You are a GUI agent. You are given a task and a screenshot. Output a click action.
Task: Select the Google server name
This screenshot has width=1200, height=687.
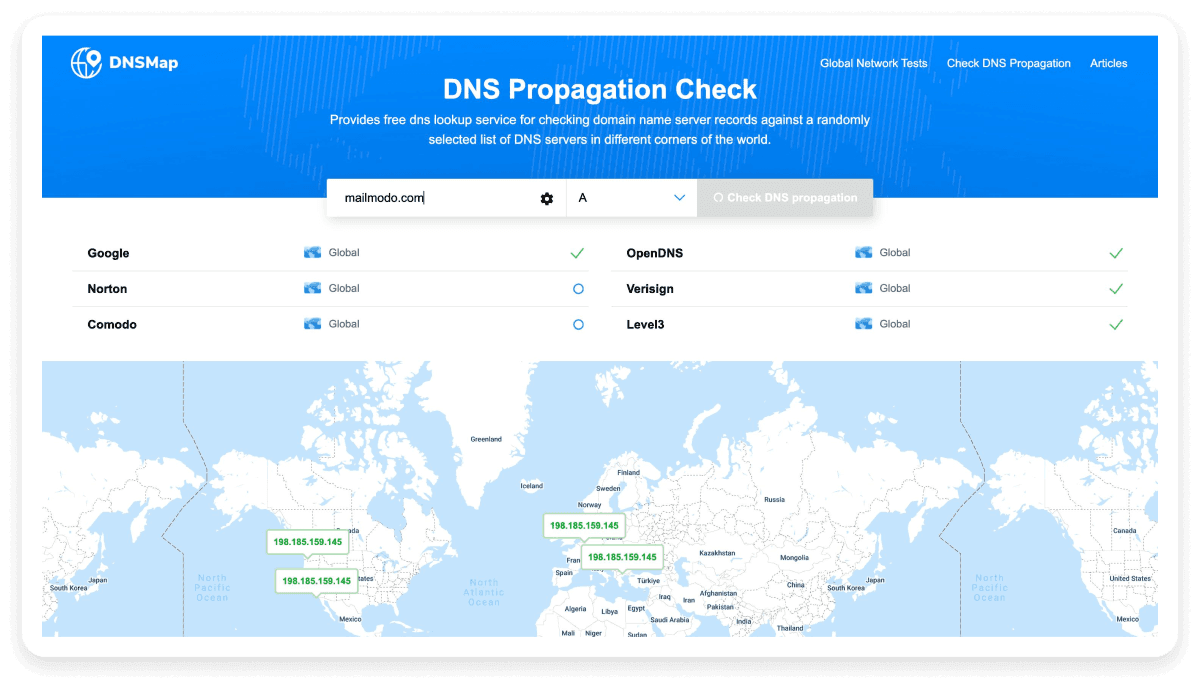point(109,253)
